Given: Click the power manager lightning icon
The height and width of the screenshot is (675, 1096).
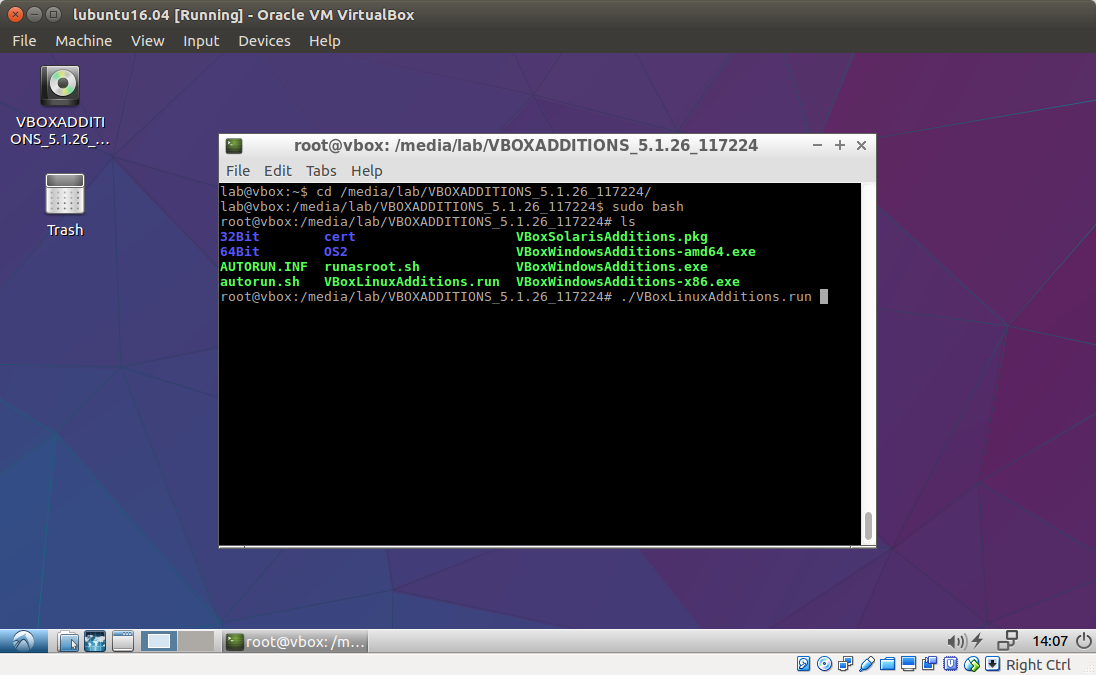Looking at the screenshot, I should pos(977,641).
